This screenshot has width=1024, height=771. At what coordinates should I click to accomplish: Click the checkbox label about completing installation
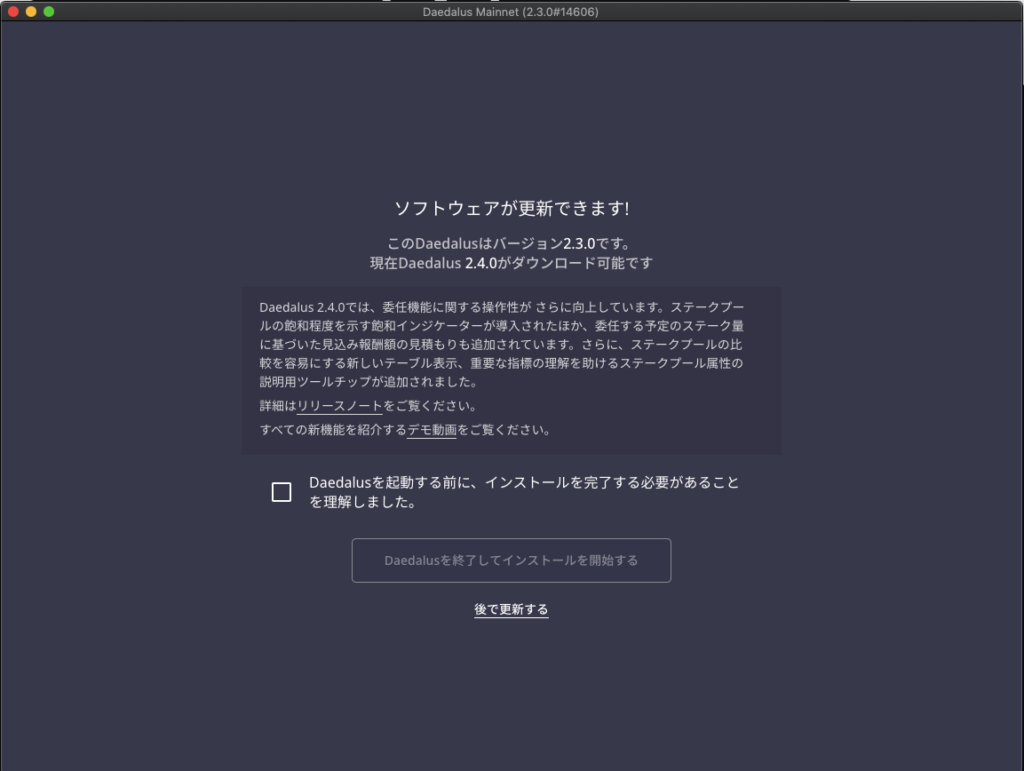pos(525,492)
